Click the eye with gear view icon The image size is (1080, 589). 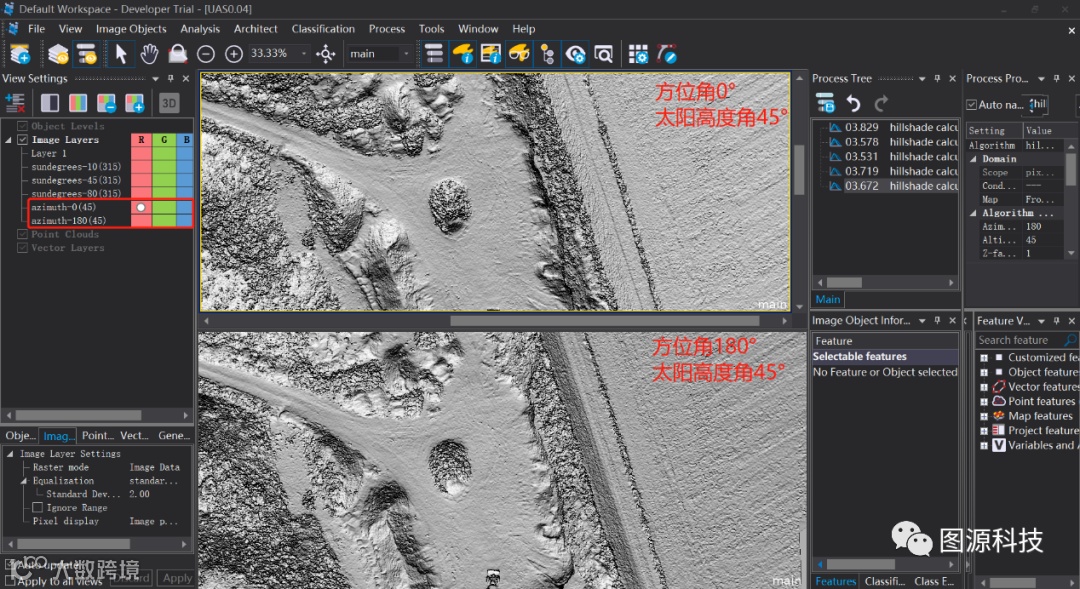click(x=575, y=54)
